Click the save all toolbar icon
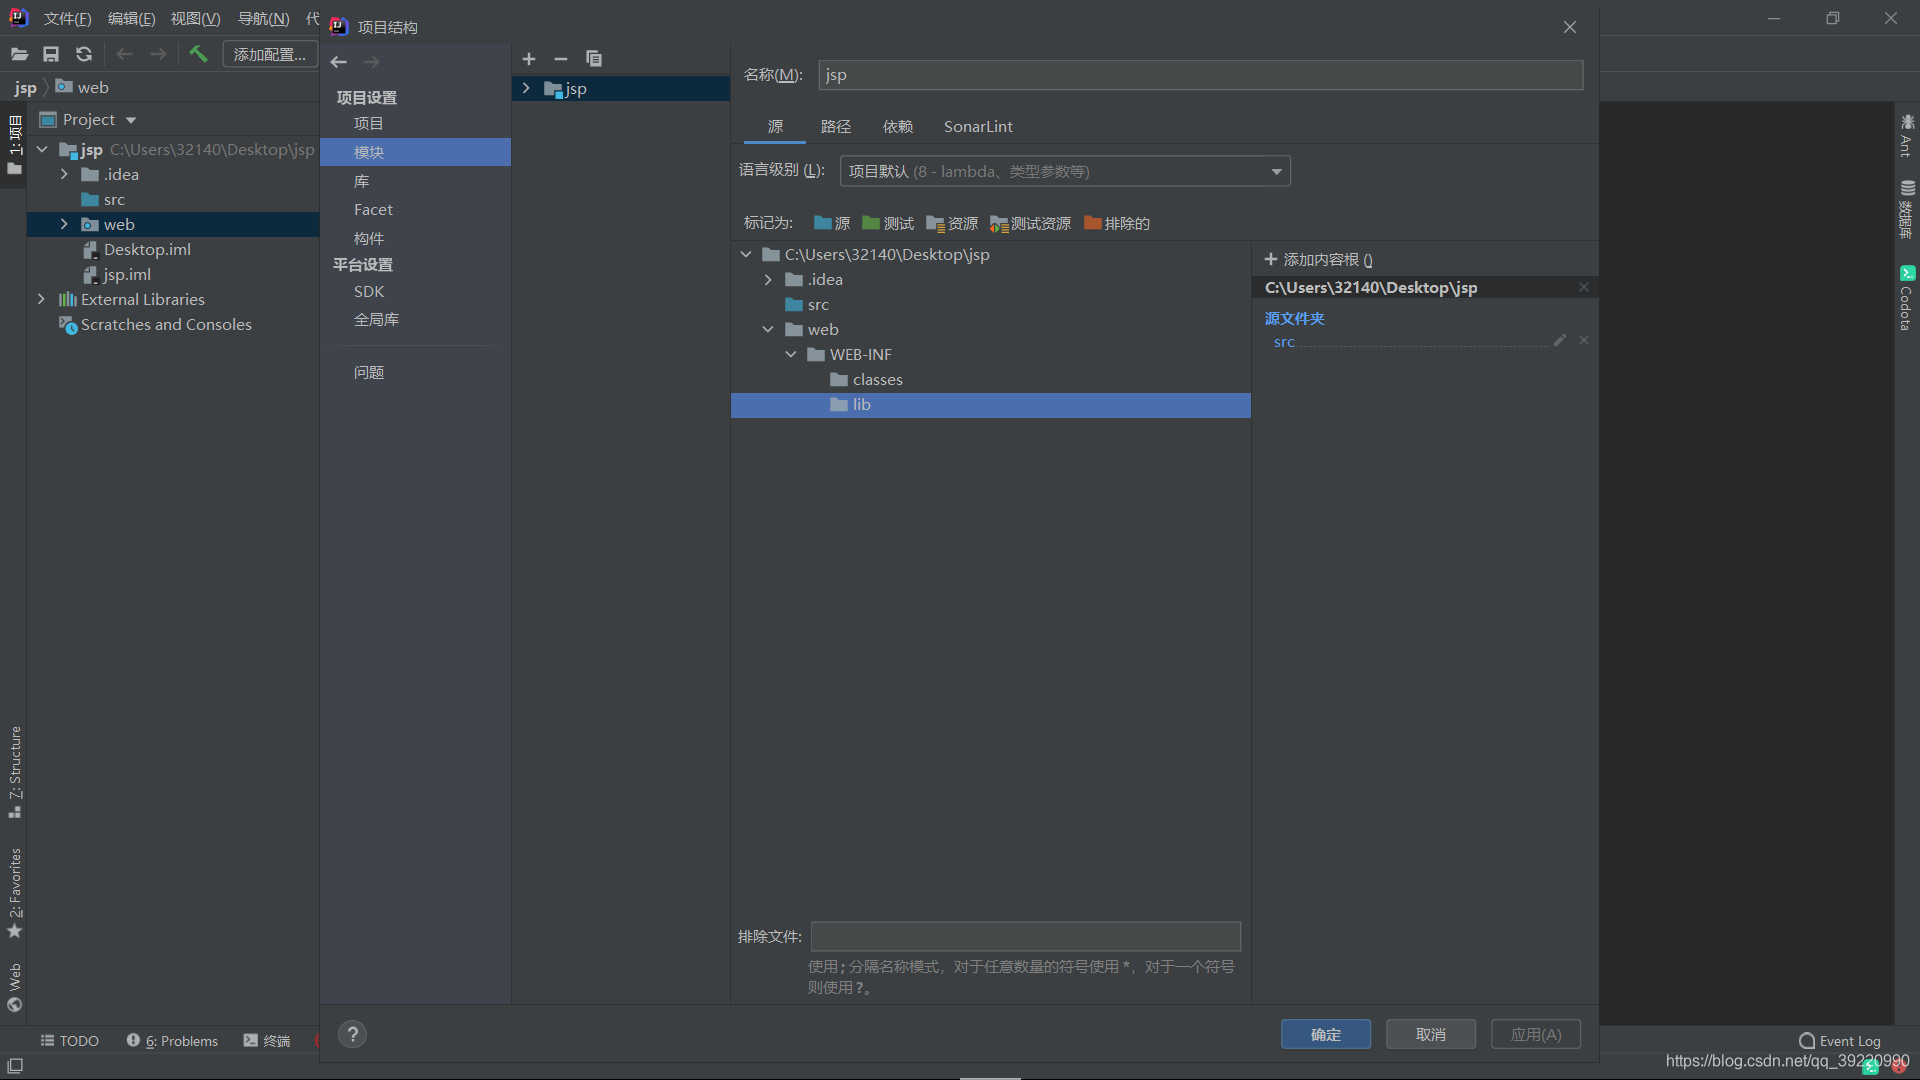Screen dimensions: 1920x1080 tap(51, 54)
